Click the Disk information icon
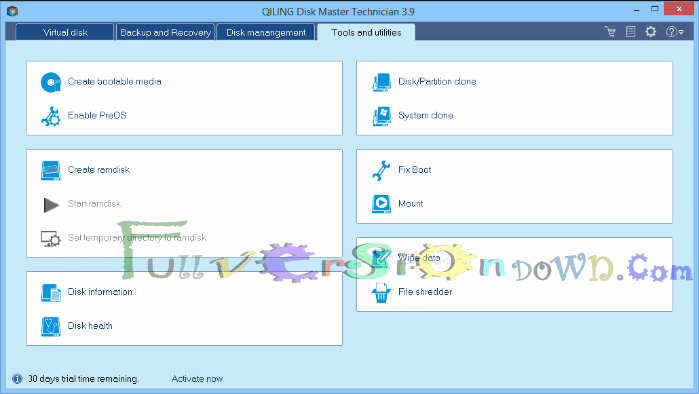Image resolution: width=699 pixels, height=394 pixels. click(x=51, y=292)
